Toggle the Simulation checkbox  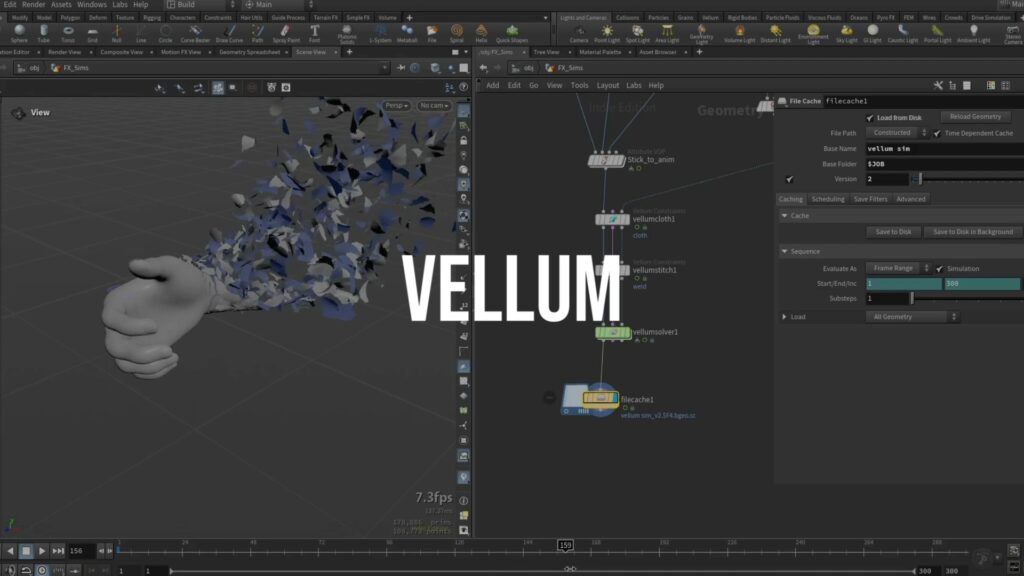pos(939,268)
